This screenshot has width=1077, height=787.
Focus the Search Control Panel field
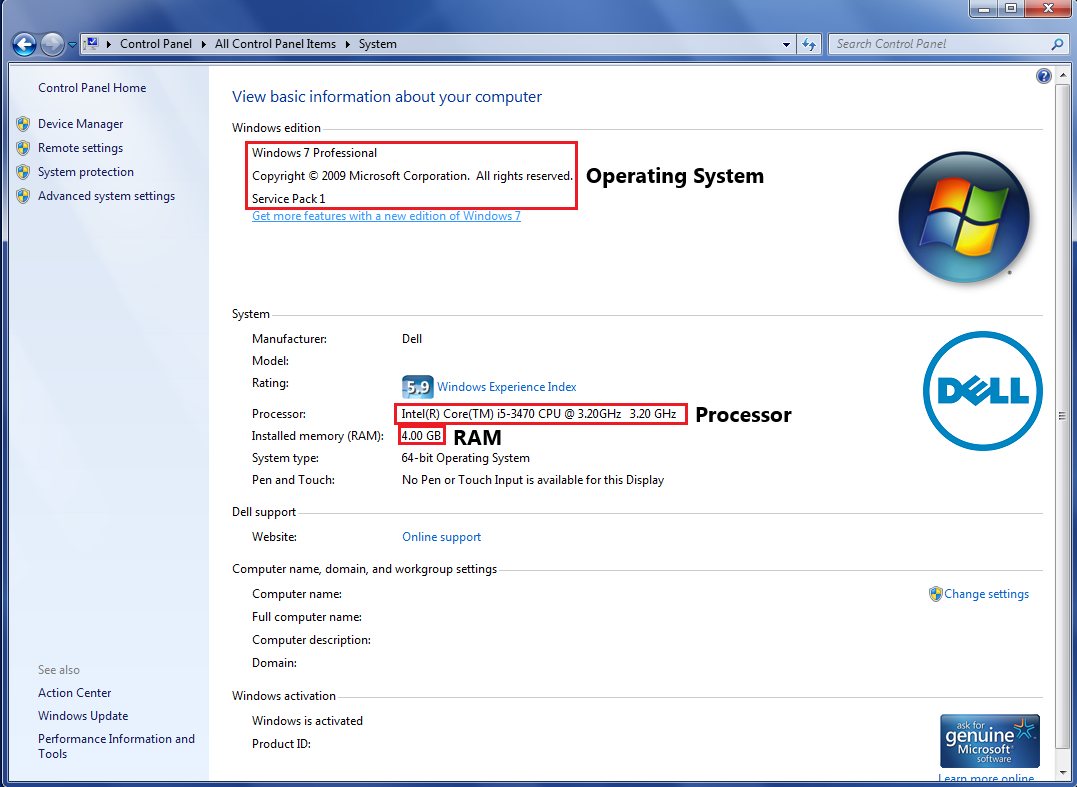948,44
